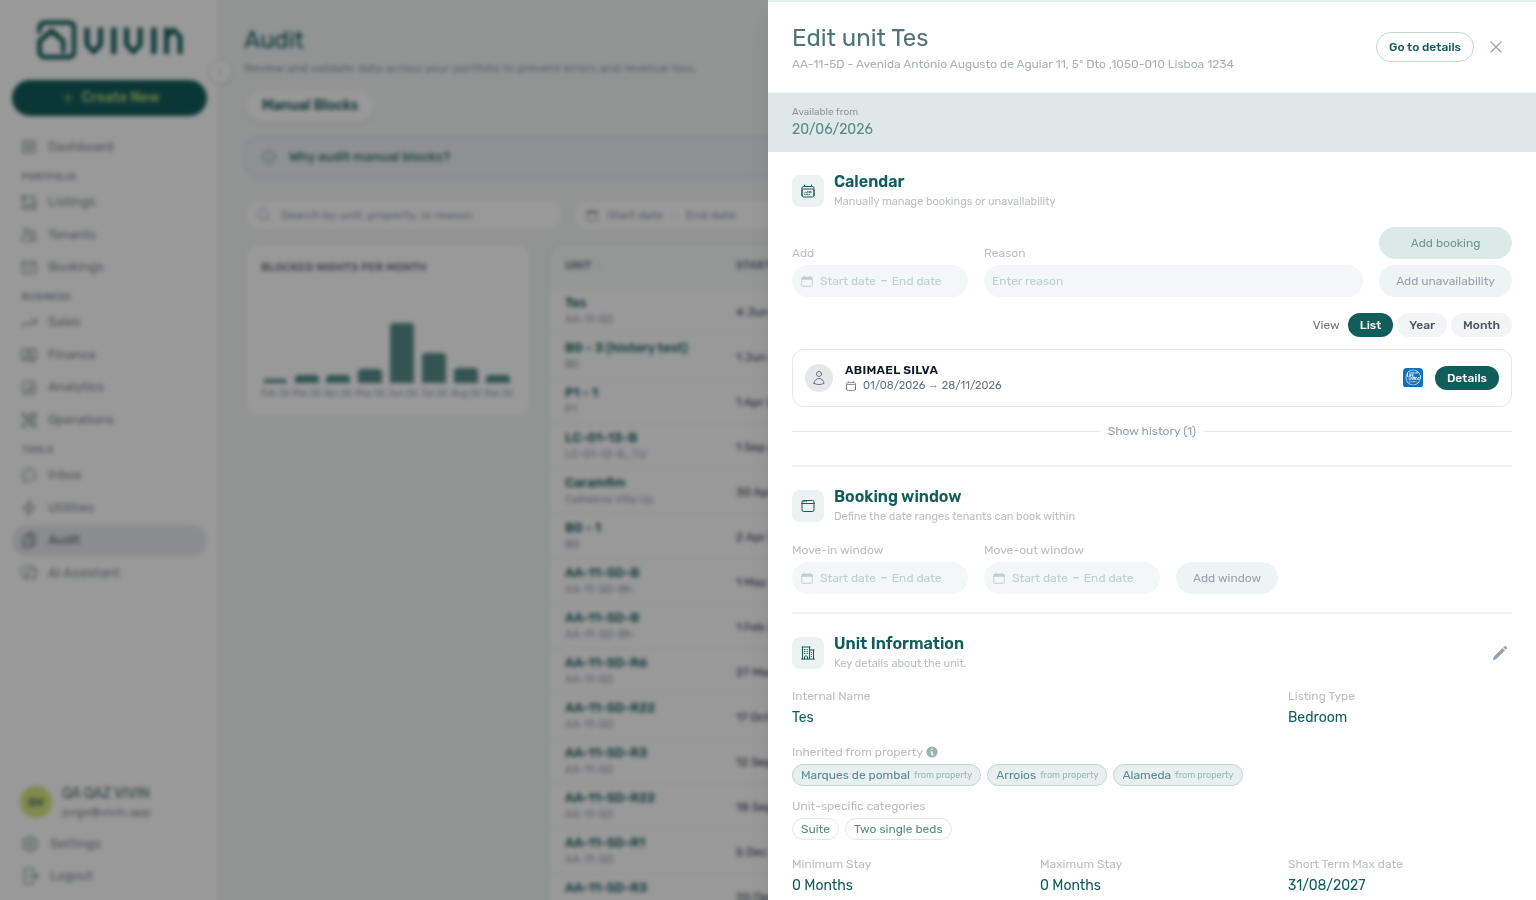Click the Create New button in sidebar
The image size is (1536, 900).
point(109,97)
